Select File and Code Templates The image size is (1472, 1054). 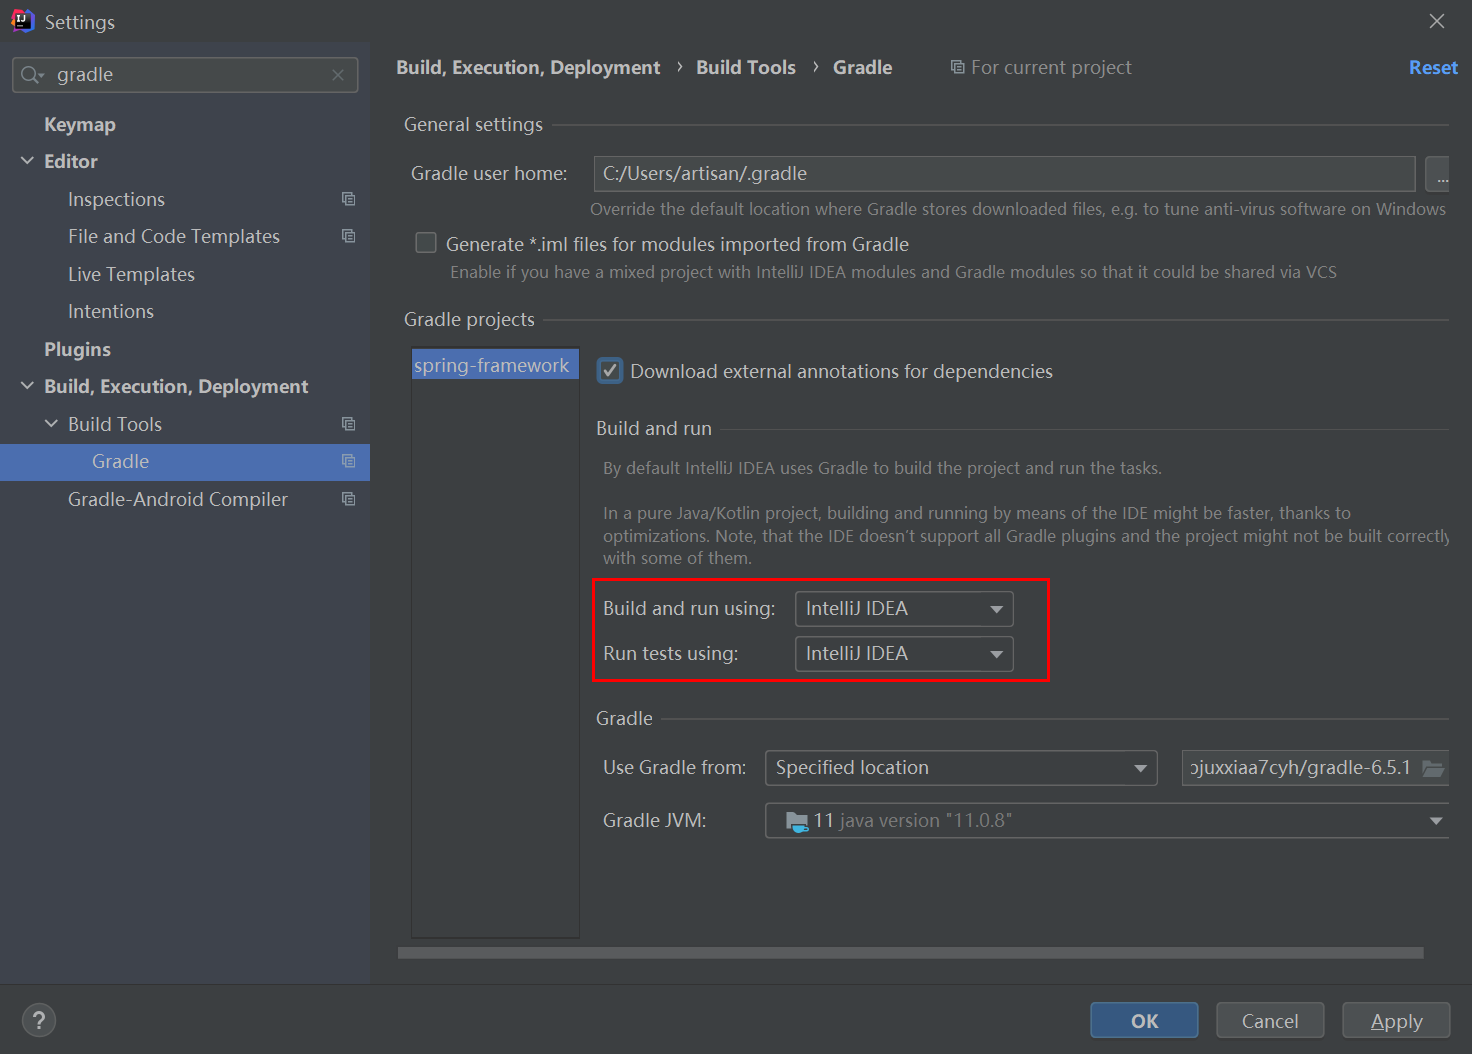pos(174,236)
